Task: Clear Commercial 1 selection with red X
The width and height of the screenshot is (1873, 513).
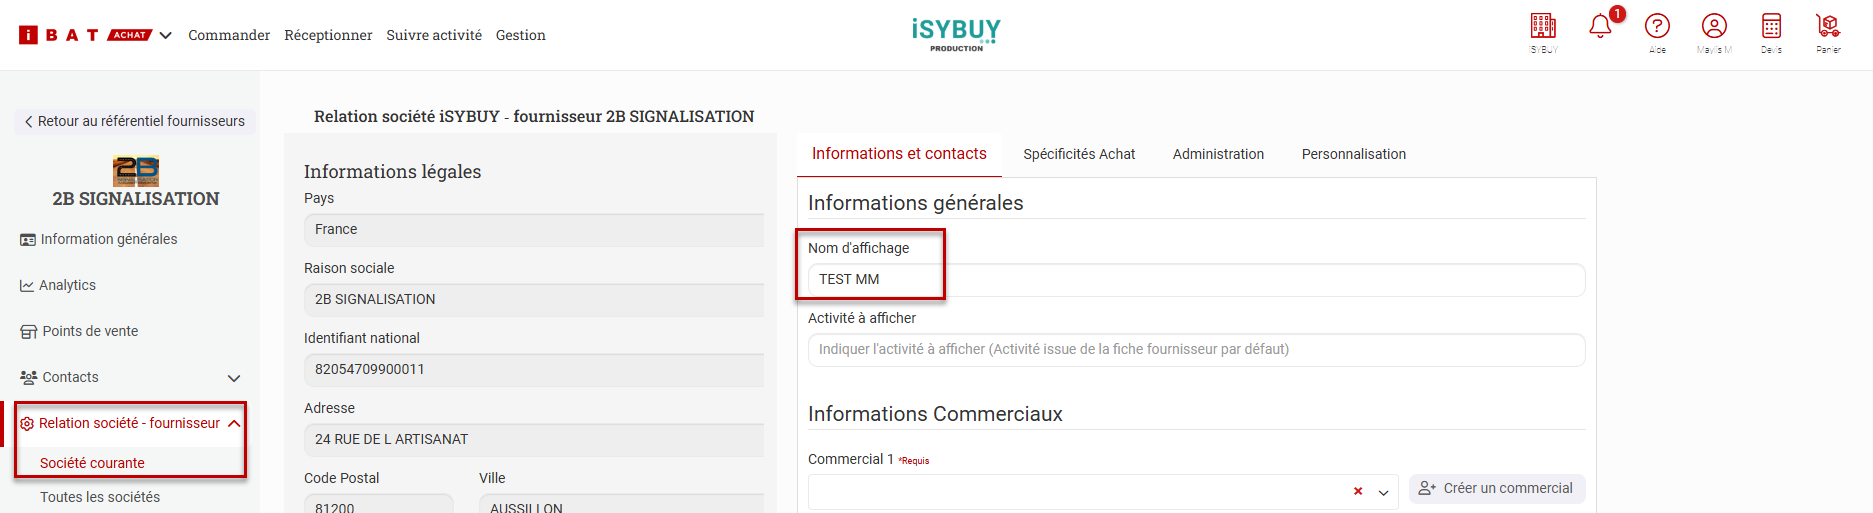Action: [1358, 491]
